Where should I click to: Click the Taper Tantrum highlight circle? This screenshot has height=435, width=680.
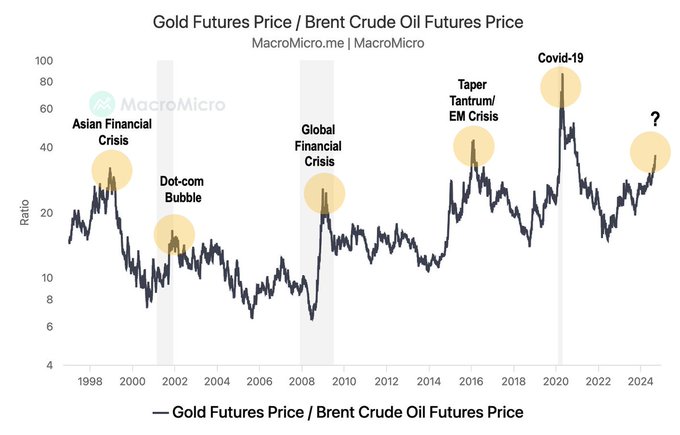click(474, 148)
